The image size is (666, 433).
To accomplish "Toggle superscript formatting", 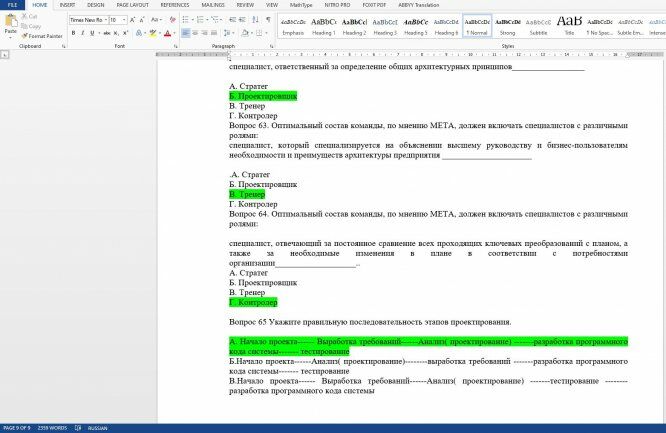I will click(x=125, y=33).
